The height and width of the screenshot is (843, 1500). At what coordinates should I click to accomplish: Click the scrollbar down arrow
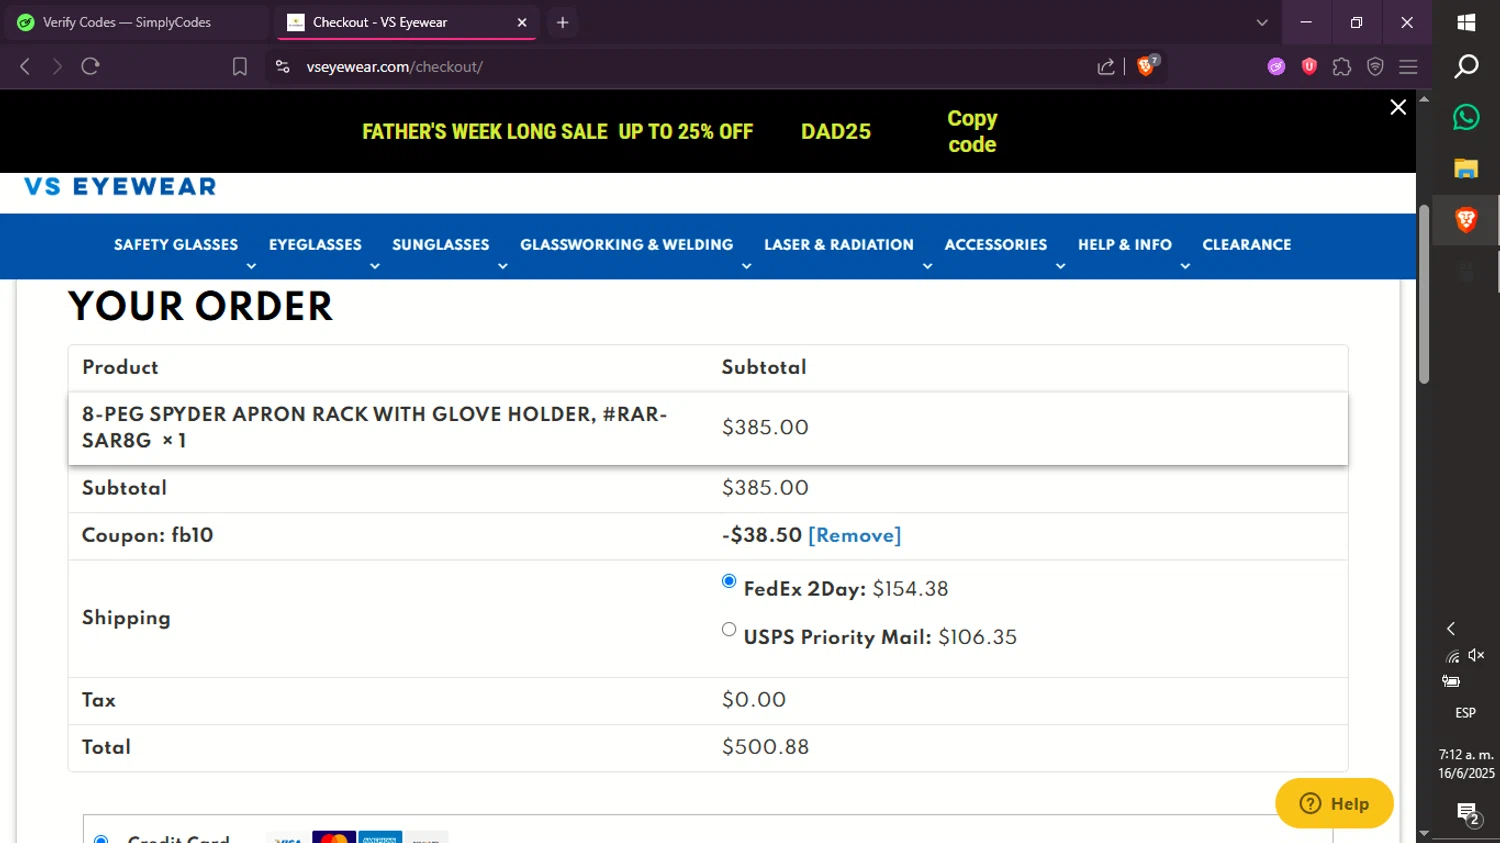(x=1424, y=833)
